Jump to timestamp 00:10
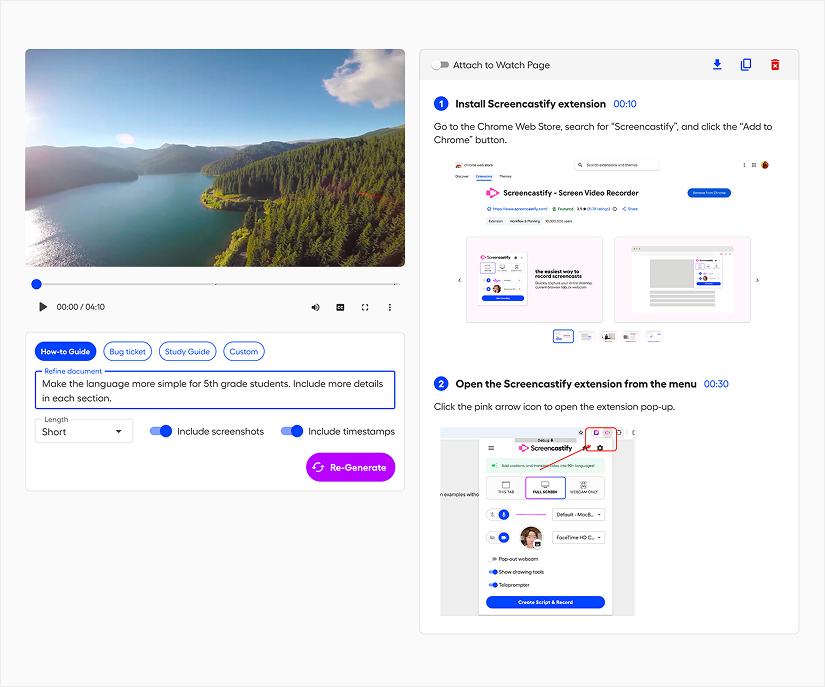 625,104
